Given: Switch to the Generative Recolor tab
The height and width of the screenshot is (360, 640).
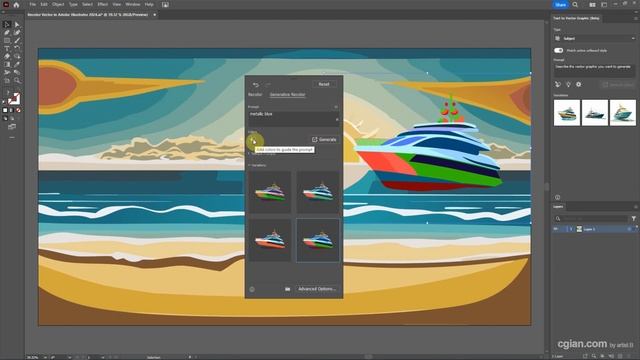Looking at the screenshot, I should [x=288, y=95].
